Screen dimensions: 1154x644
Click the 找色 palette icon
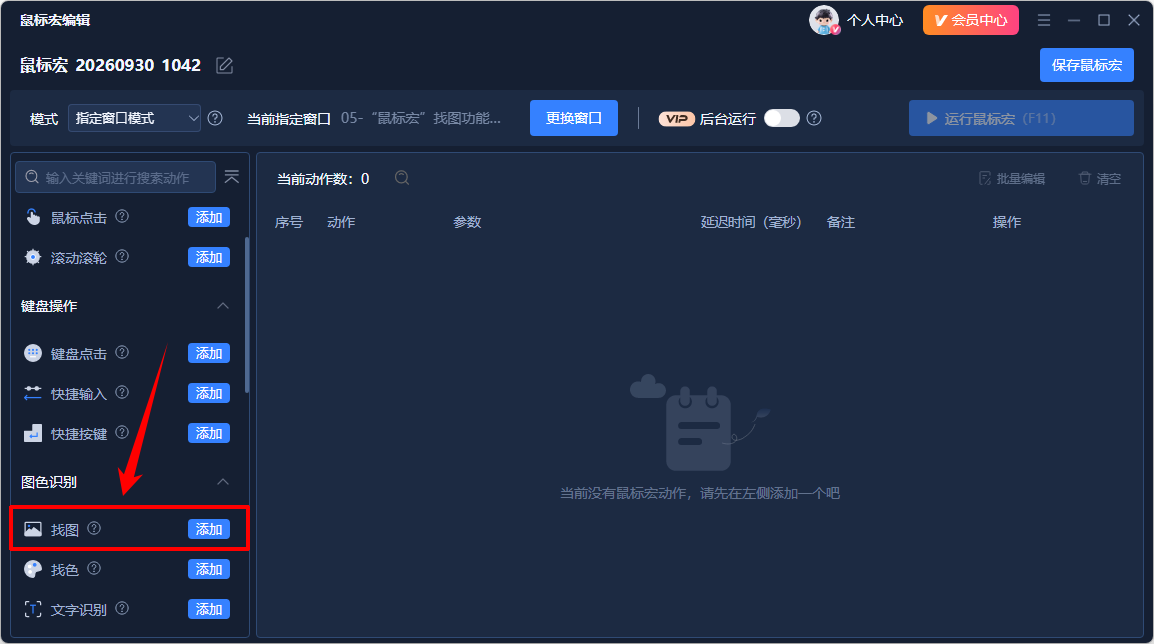[33, 569]
